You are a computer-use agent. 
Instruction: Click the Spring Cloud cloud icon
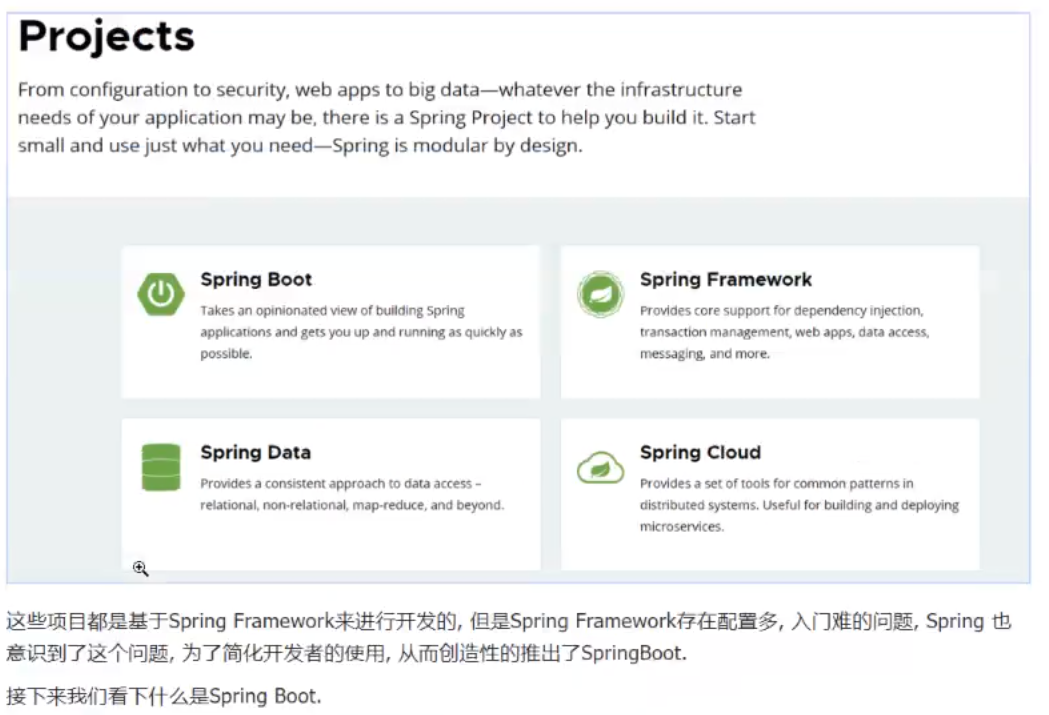click(600, 467)
